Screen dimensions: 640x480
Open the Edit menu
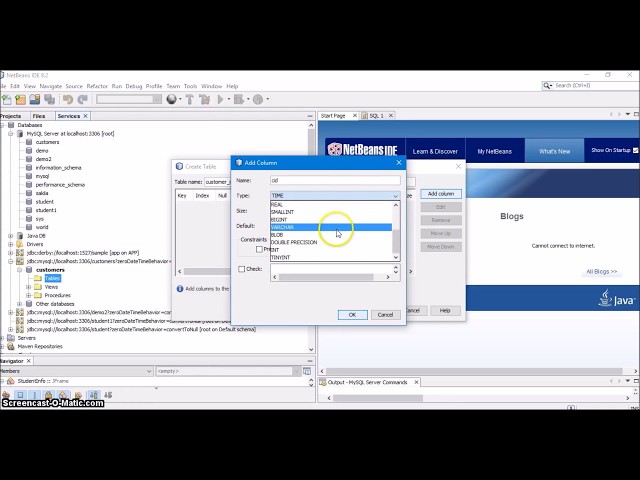pos(15,86)
